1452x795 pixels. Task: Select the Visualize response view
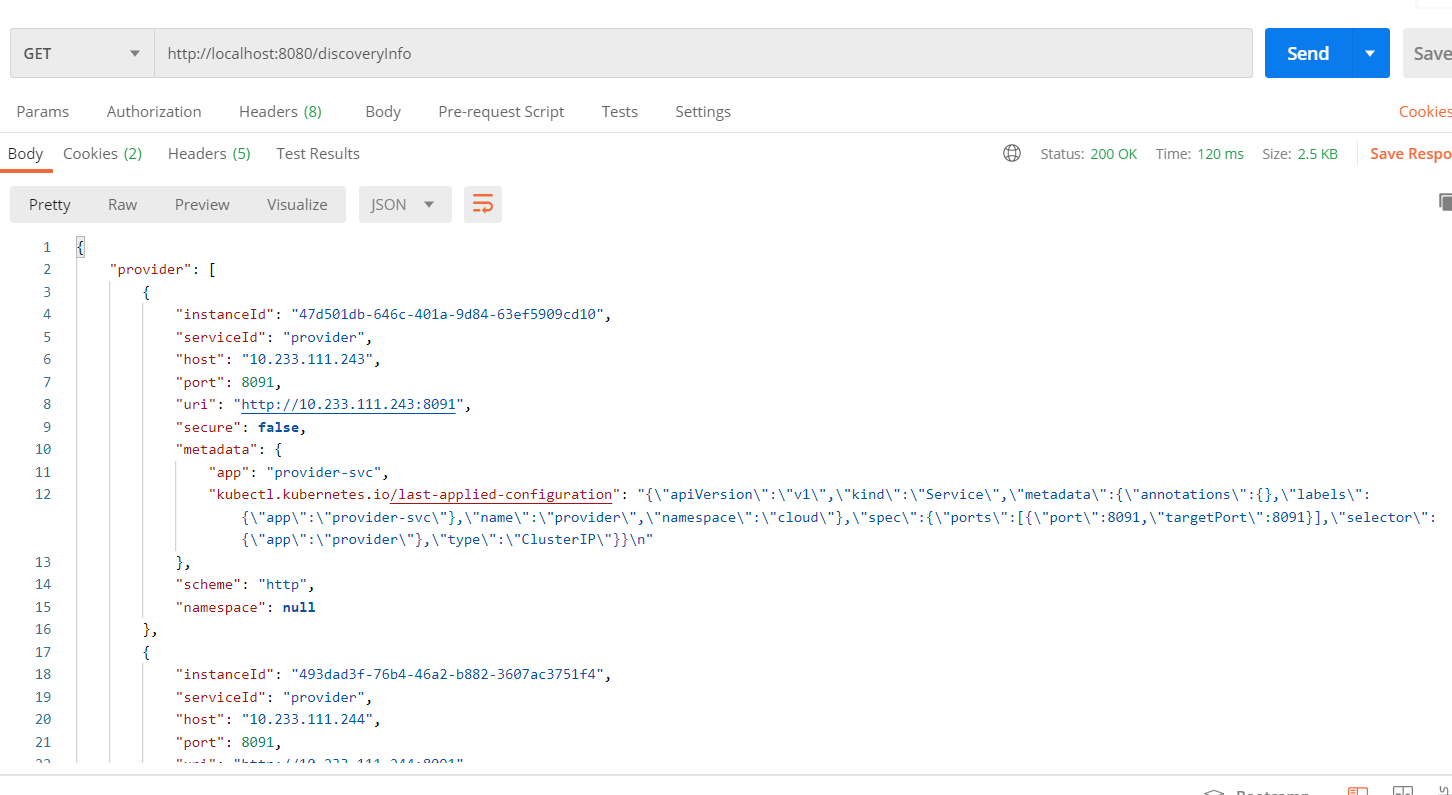(x=297, y=204)
